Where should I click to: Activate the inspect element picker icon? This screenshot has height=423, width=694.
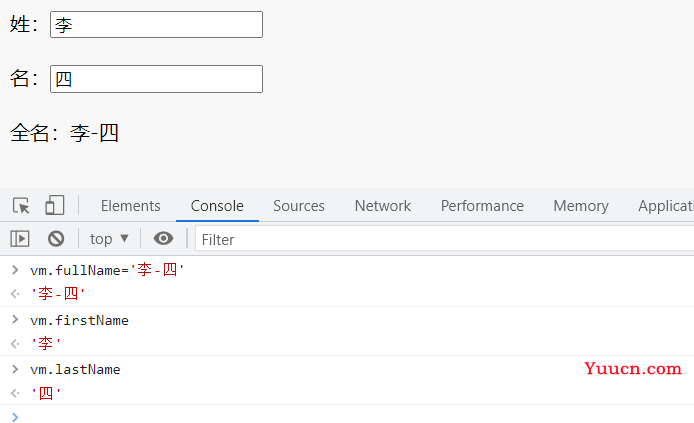21,206
